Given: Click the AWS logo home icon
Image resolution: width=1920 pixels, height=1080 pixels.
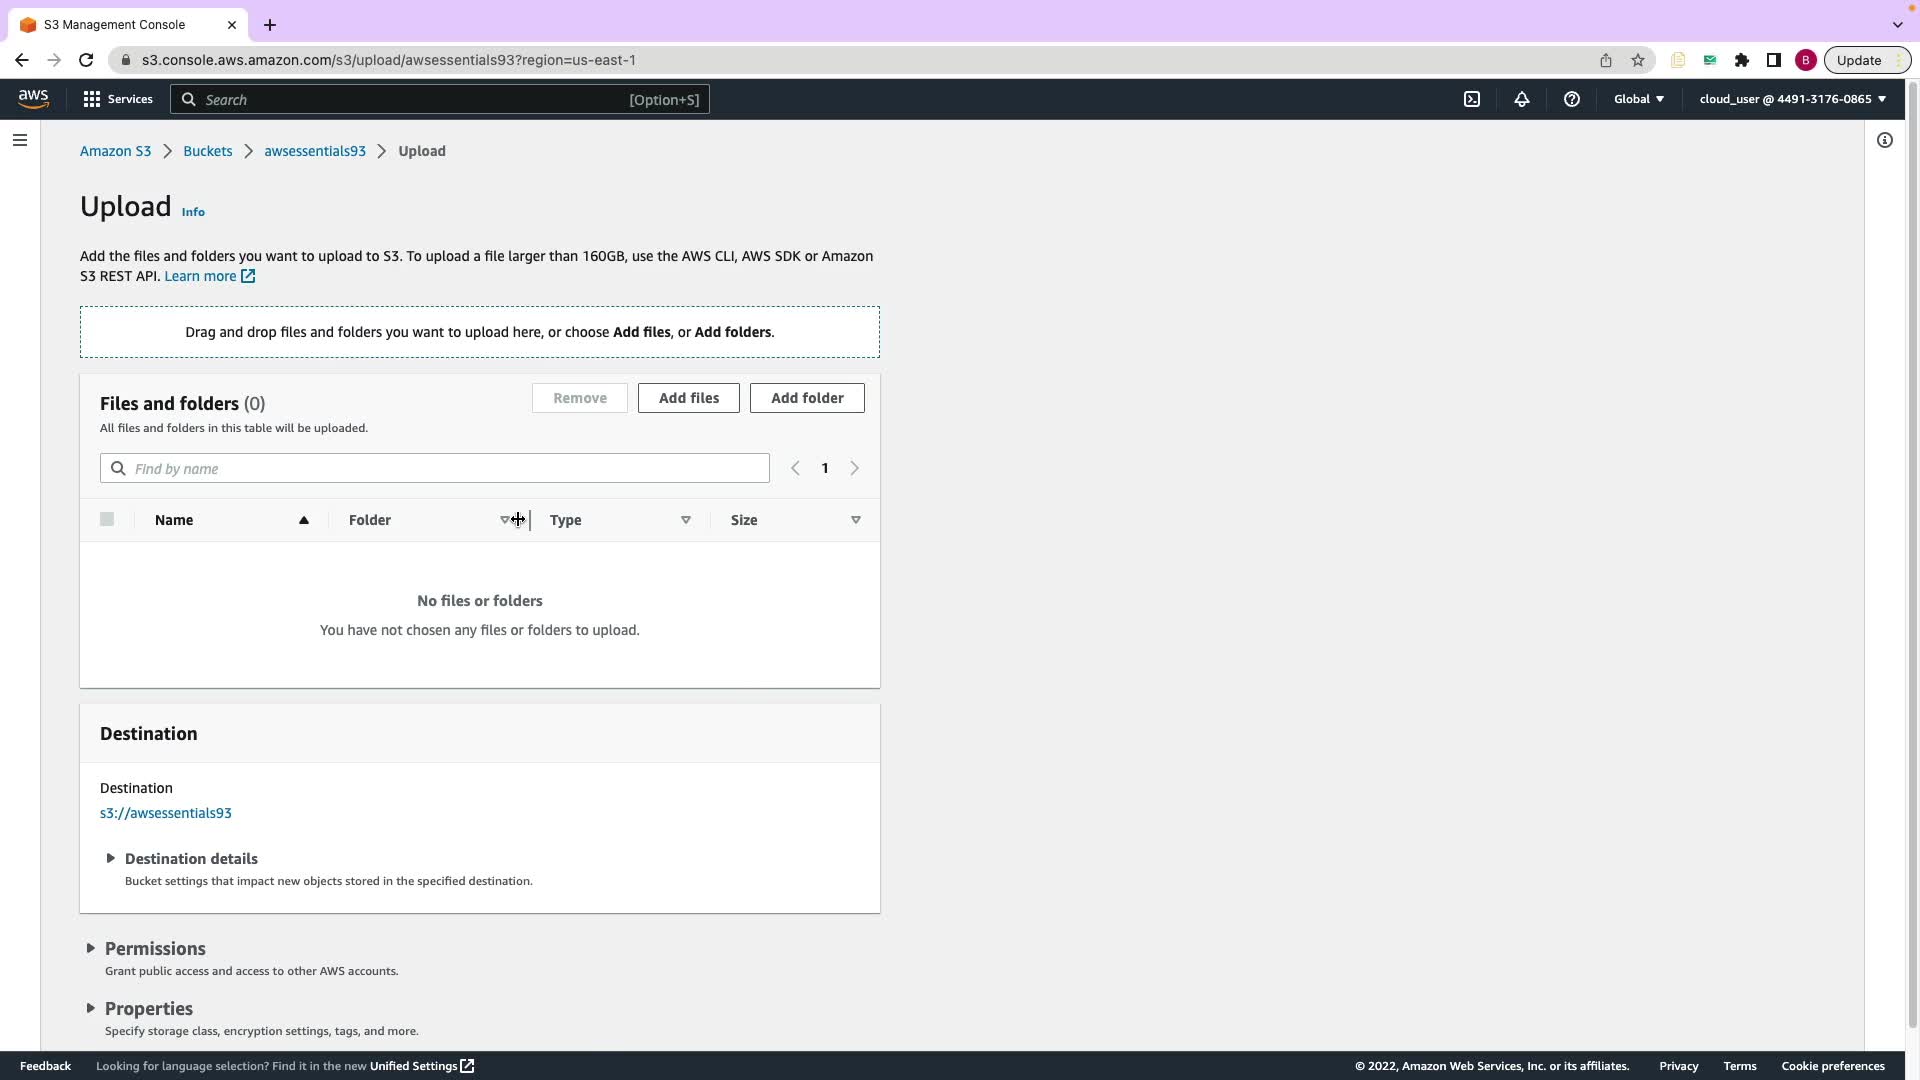Looking at the screenshot, I should pyautogui.click(x=33, y=98).
